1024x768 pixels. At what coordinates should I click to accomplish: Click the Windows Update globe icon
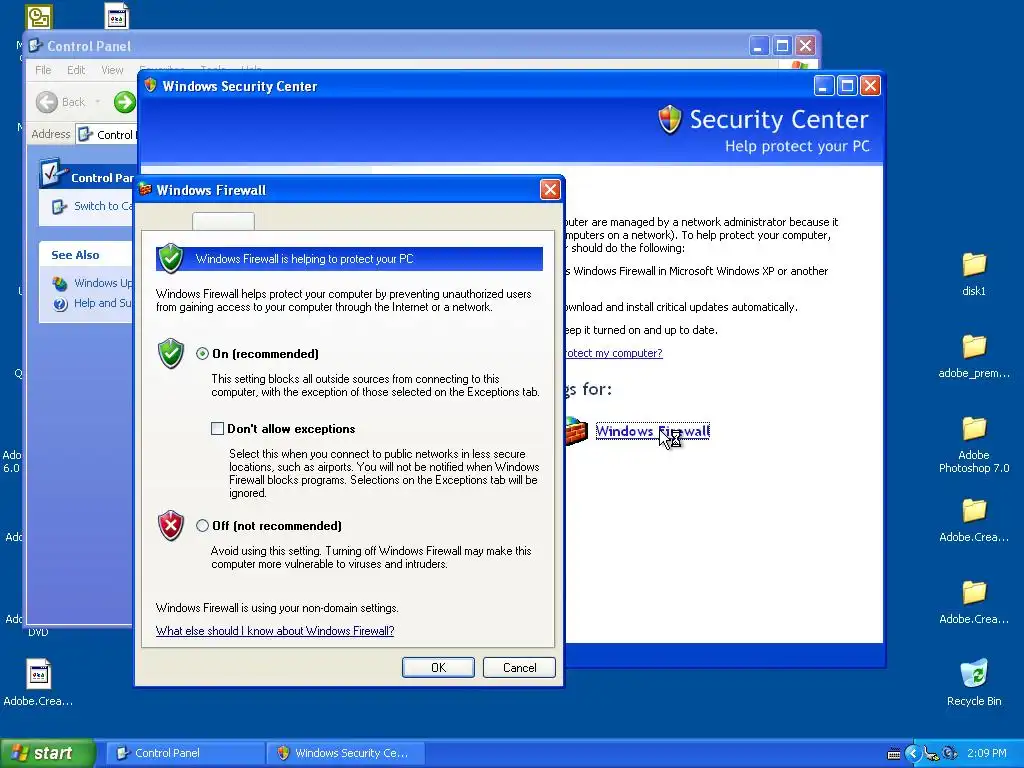click(x=60, y=283)
